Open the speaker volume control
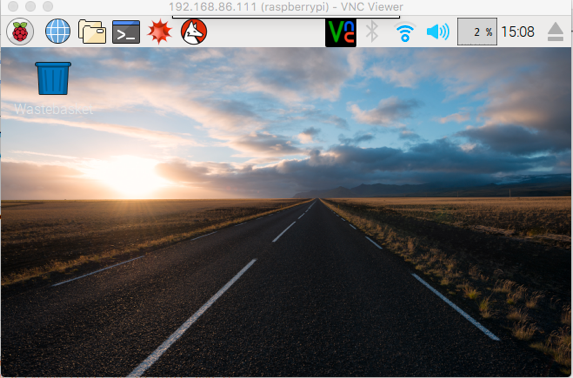Viewport: 573px width, 378px height. coord(438,32)
